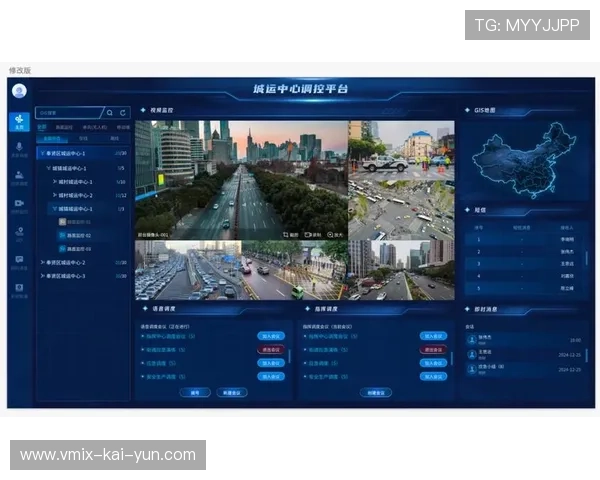Open the microphone voice dispatch sidebar icon
Image resolution: width=600 pixels, height=480 pixels.
click(19, 149)
